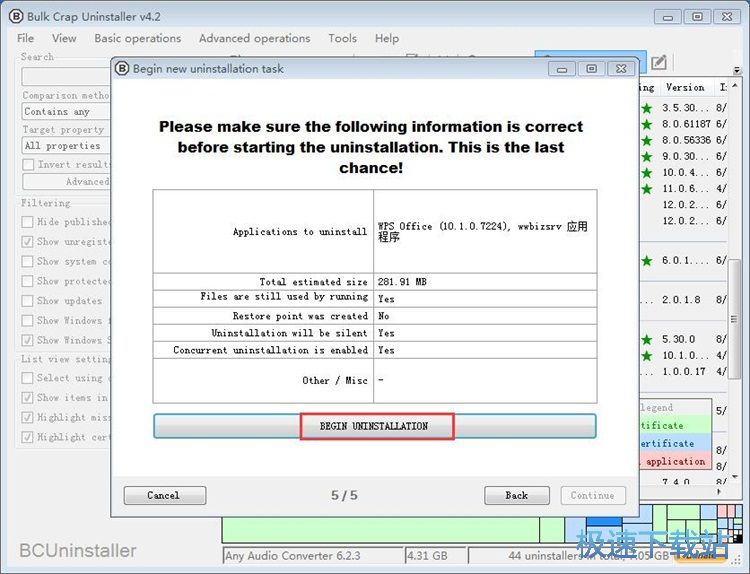Click star rating beside version 10.1.0
Viewport: 750px width, 574px height.
tap(647, 355)
